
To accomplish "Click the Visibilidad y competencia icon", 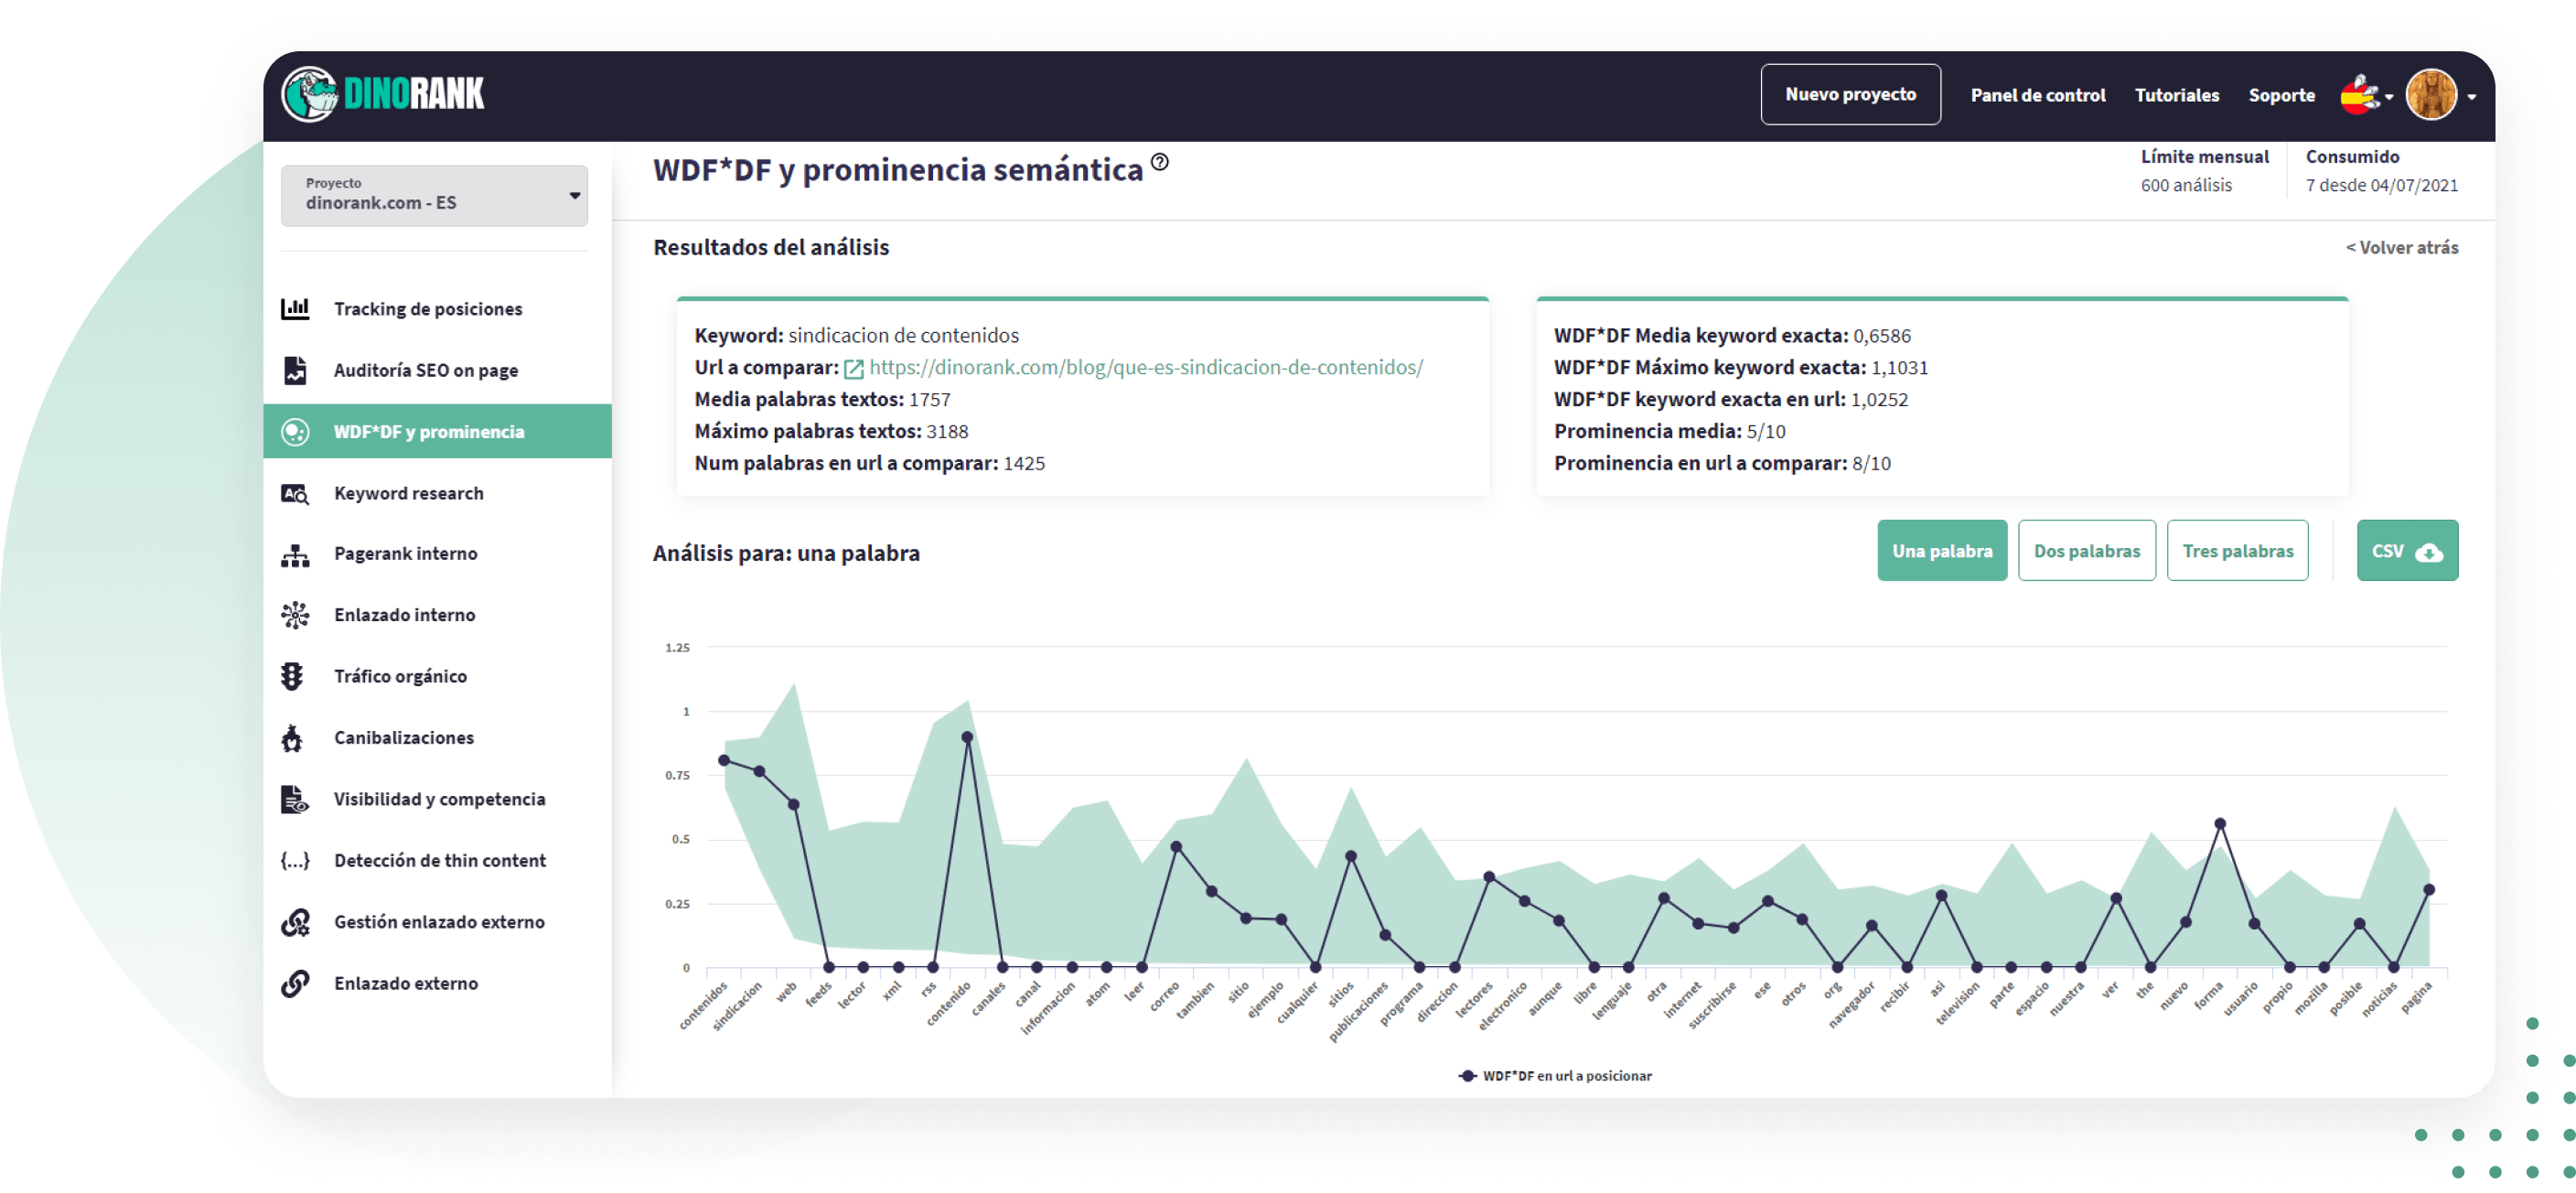I will click(x=295, y=800).
